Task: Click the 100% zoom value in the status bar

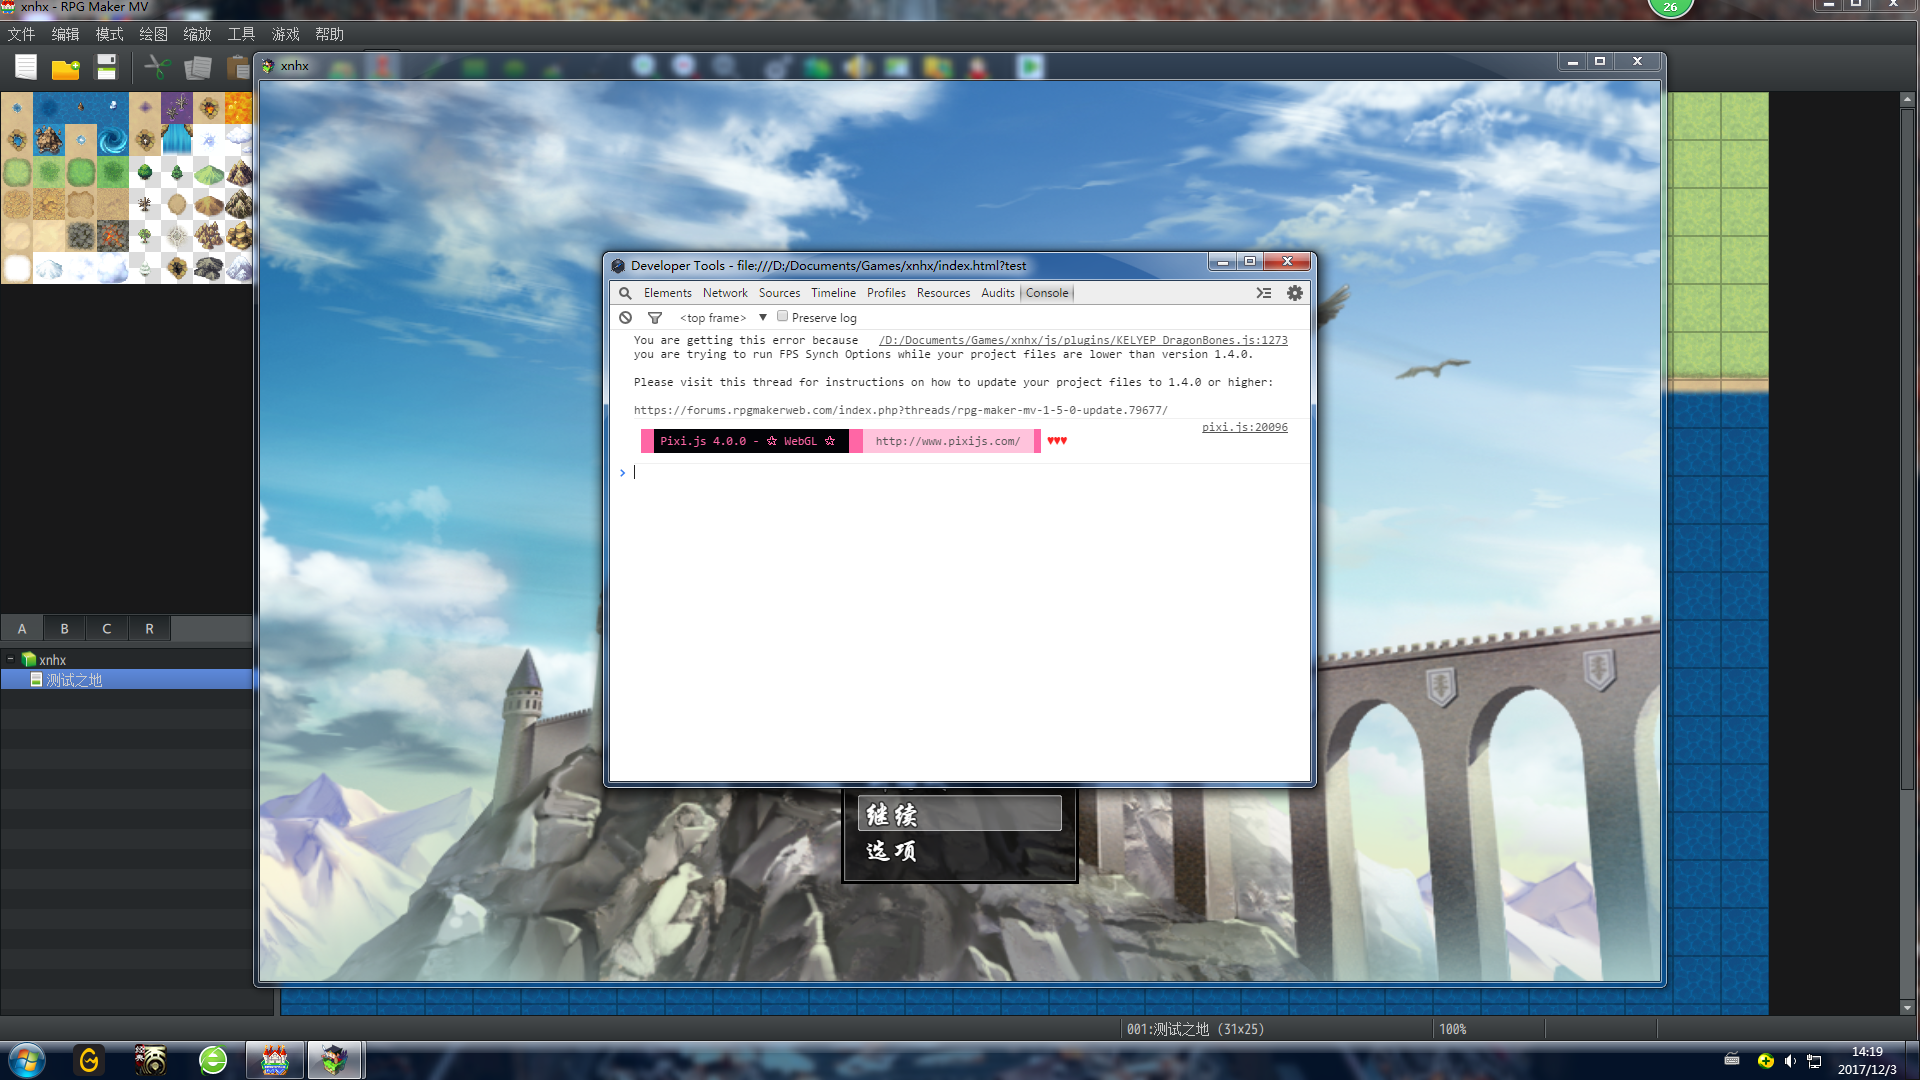Action: point(1452,1029)
